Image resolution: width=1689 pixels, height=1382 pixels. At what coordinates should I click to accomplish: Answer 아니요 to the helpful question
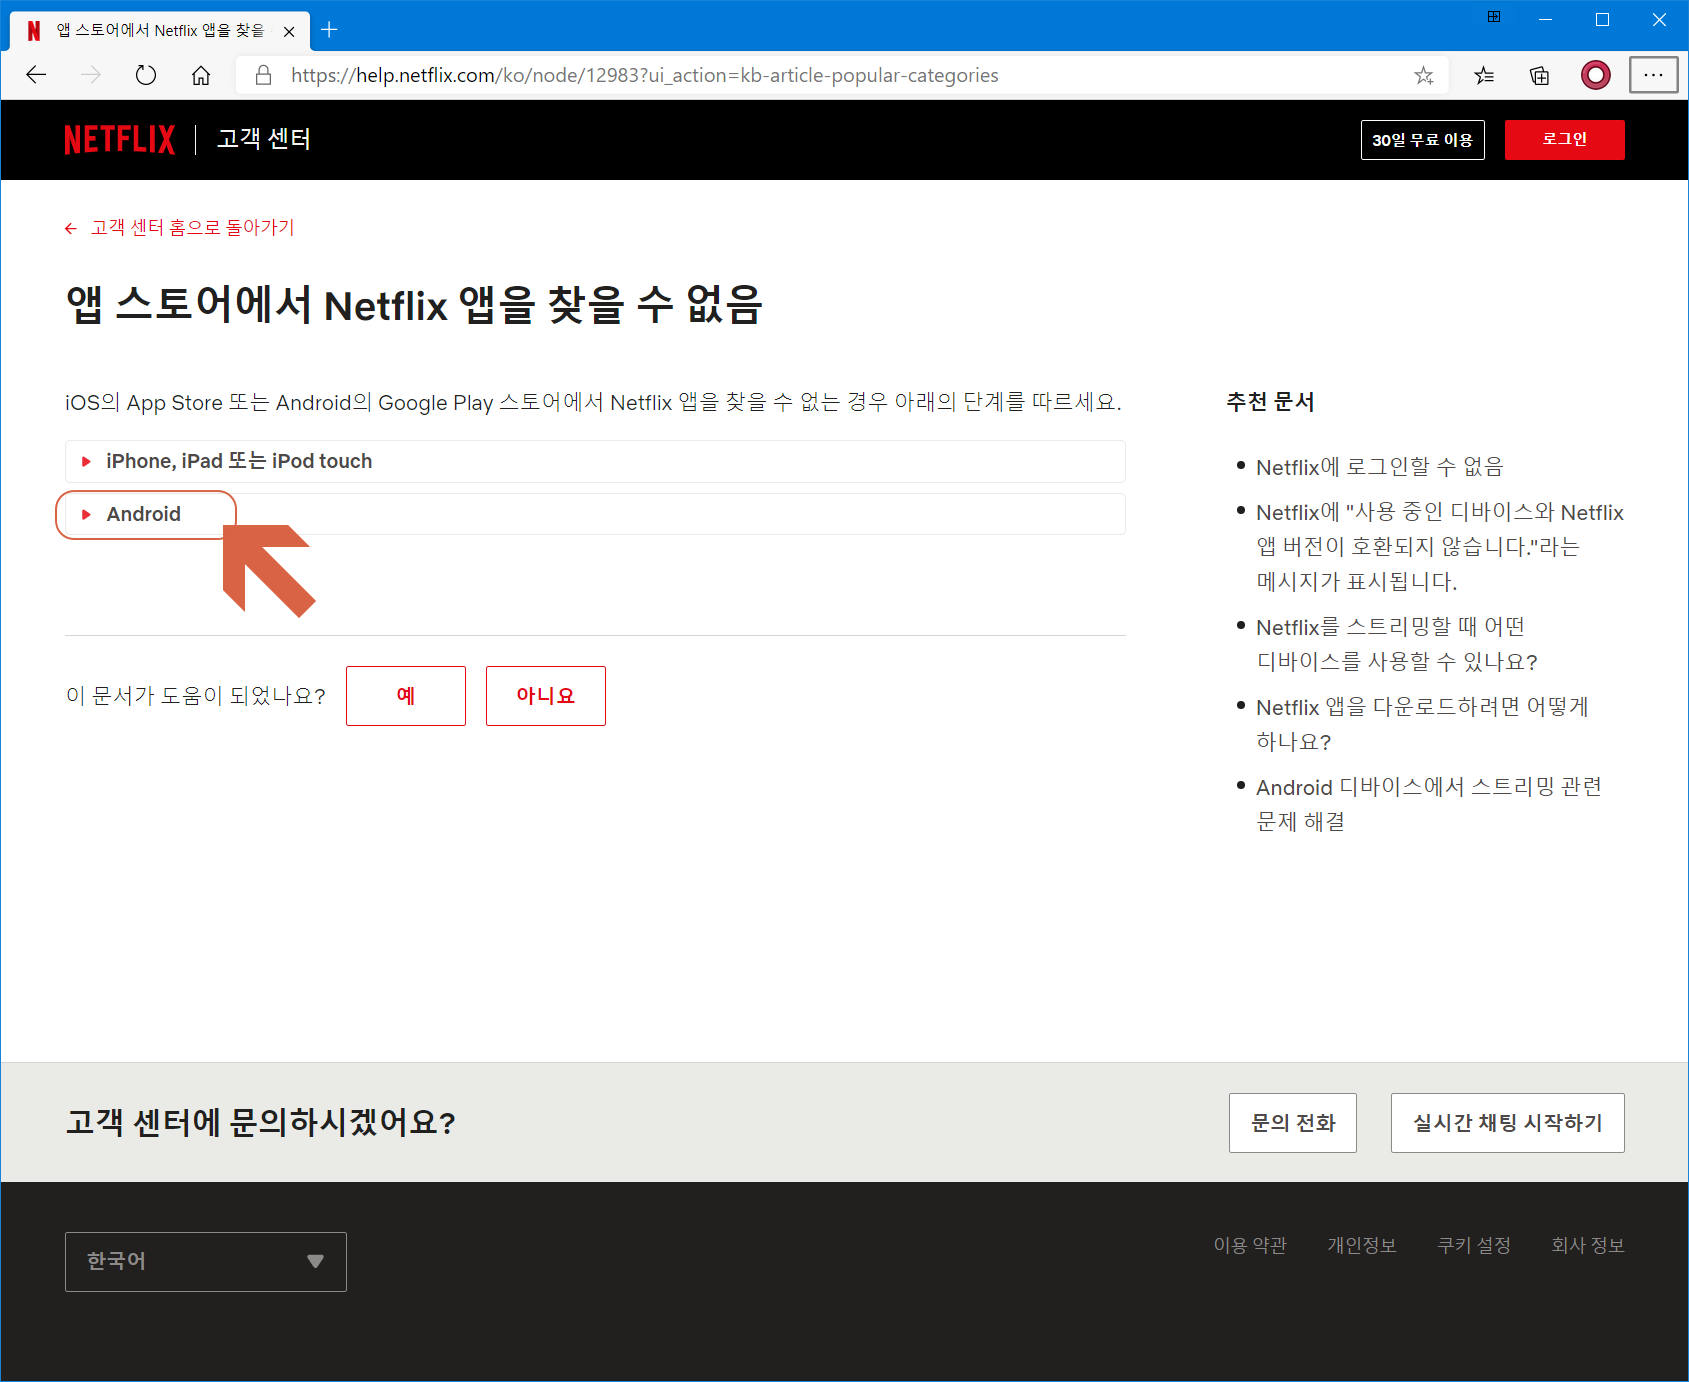(545, 696)
